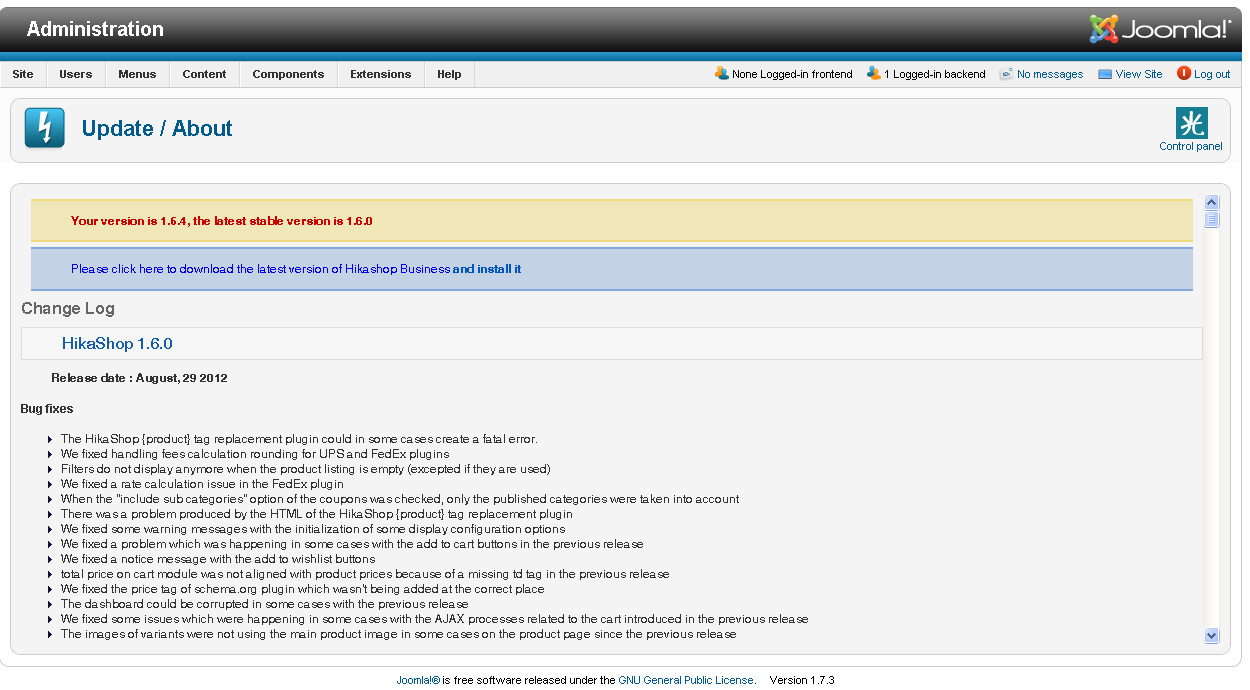Open the Content menu
The width and height of the screenshot is (1250, 690).
click(204, 74)
